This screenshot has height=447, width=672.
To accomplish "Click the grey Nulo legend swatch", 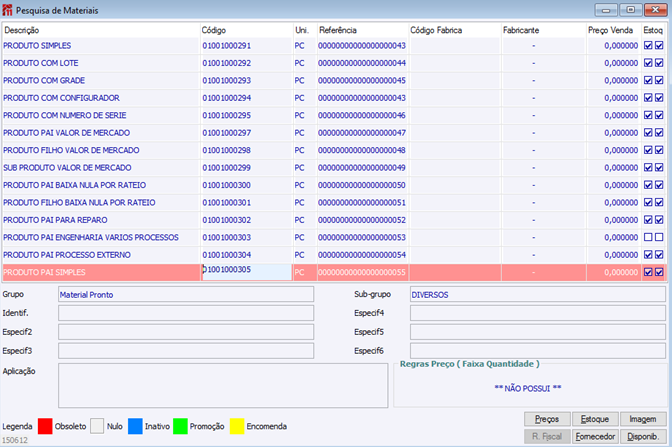I will click(x=97, y=426).
